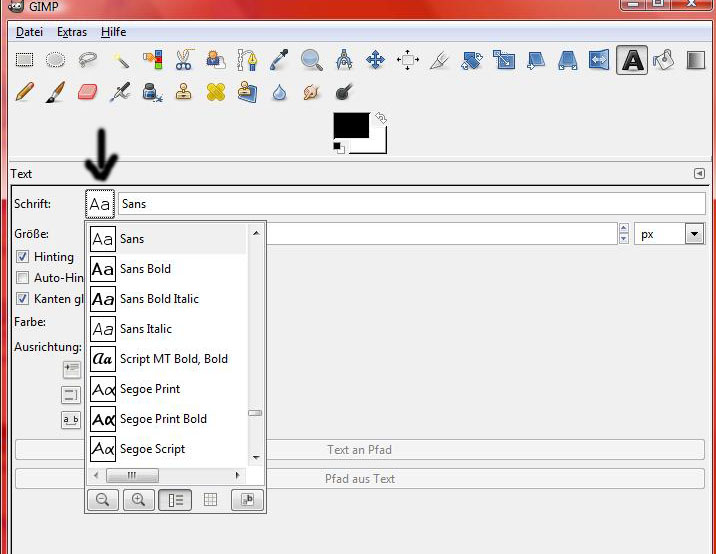This screenshot has height=554, width=716.
Task: Enable the Auto-Hinting checkbox
Action: 23,278
